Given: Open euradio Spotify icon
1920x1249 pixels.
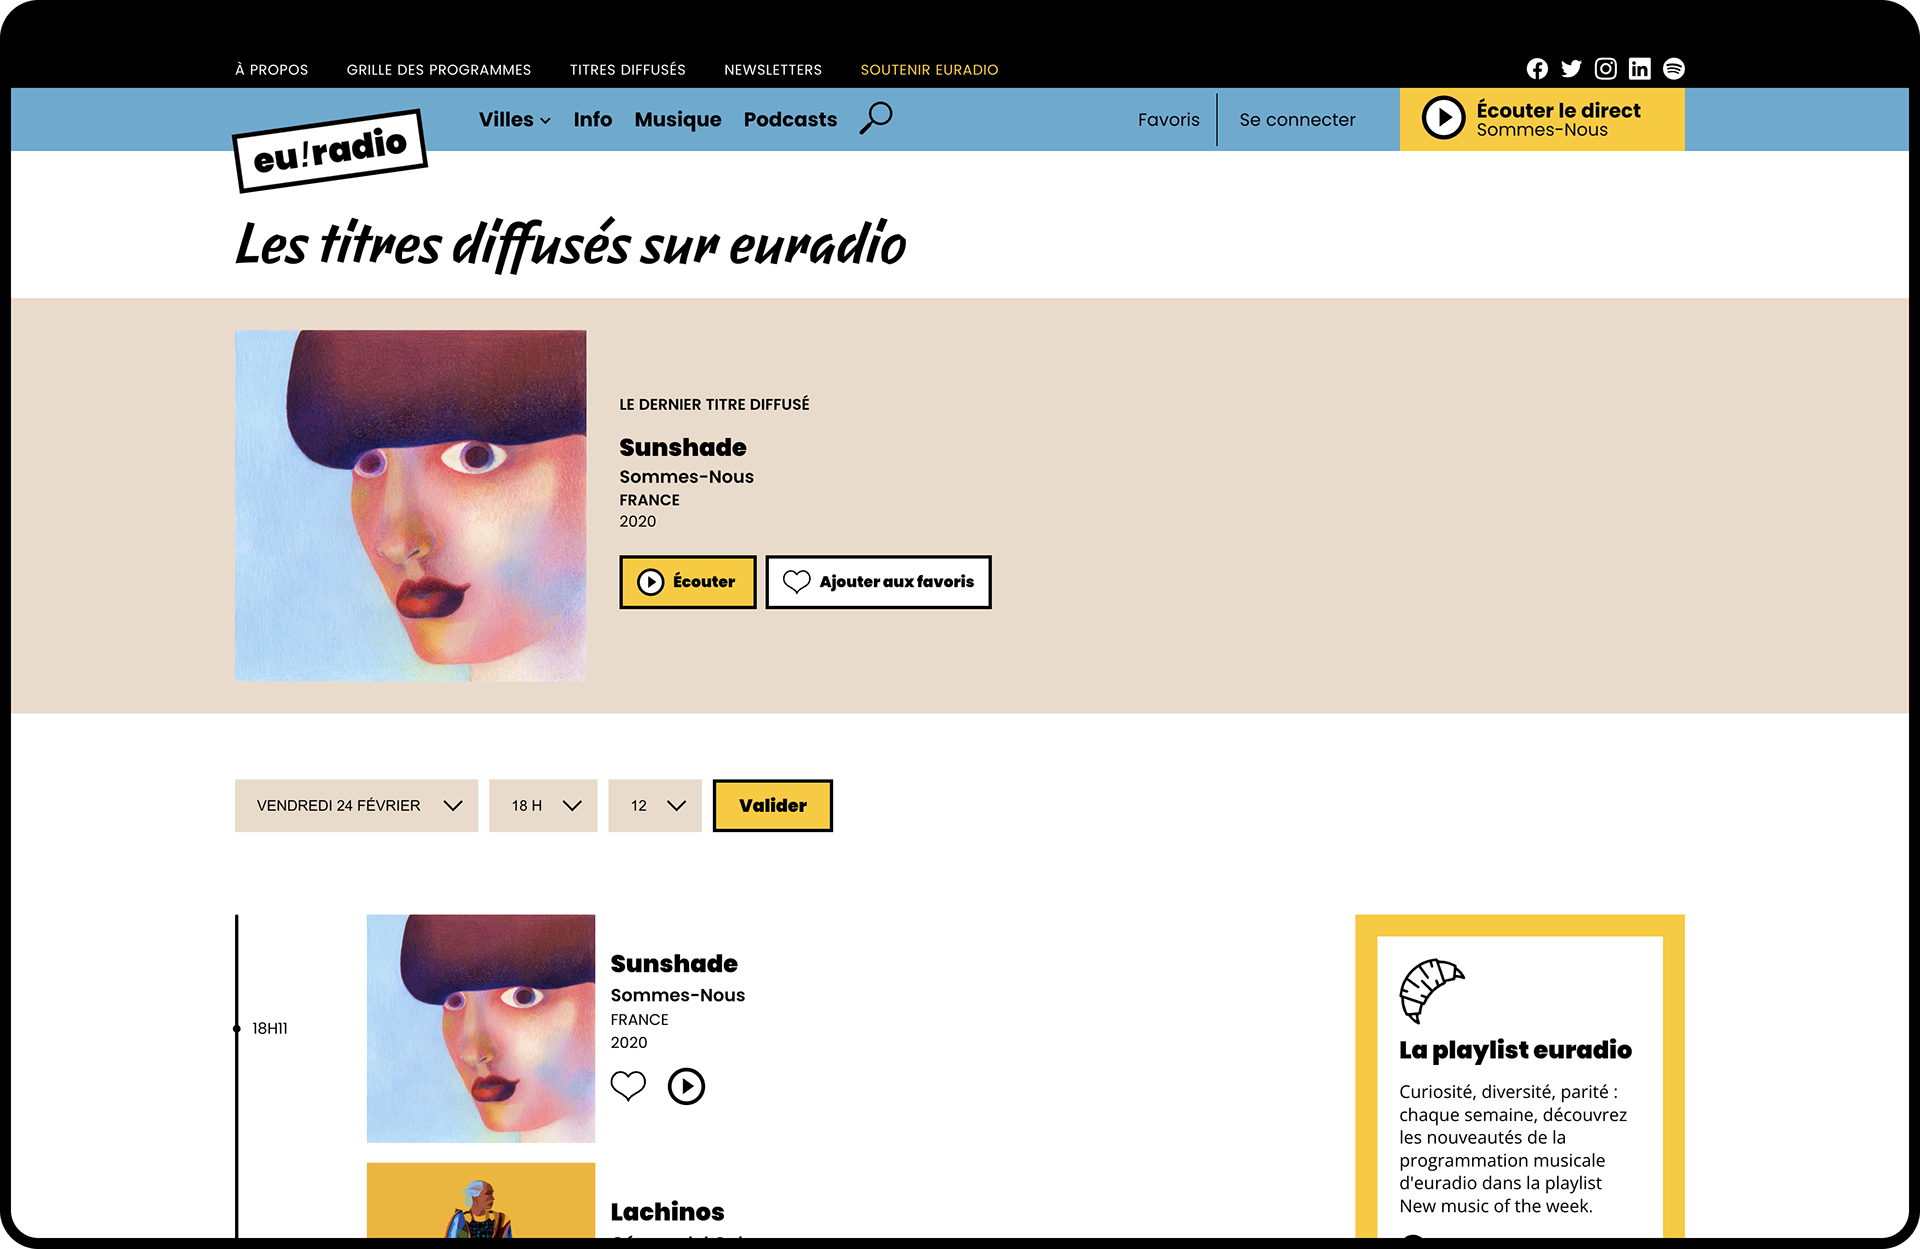Looking at the screenshot, I should tap(1673, 69).
